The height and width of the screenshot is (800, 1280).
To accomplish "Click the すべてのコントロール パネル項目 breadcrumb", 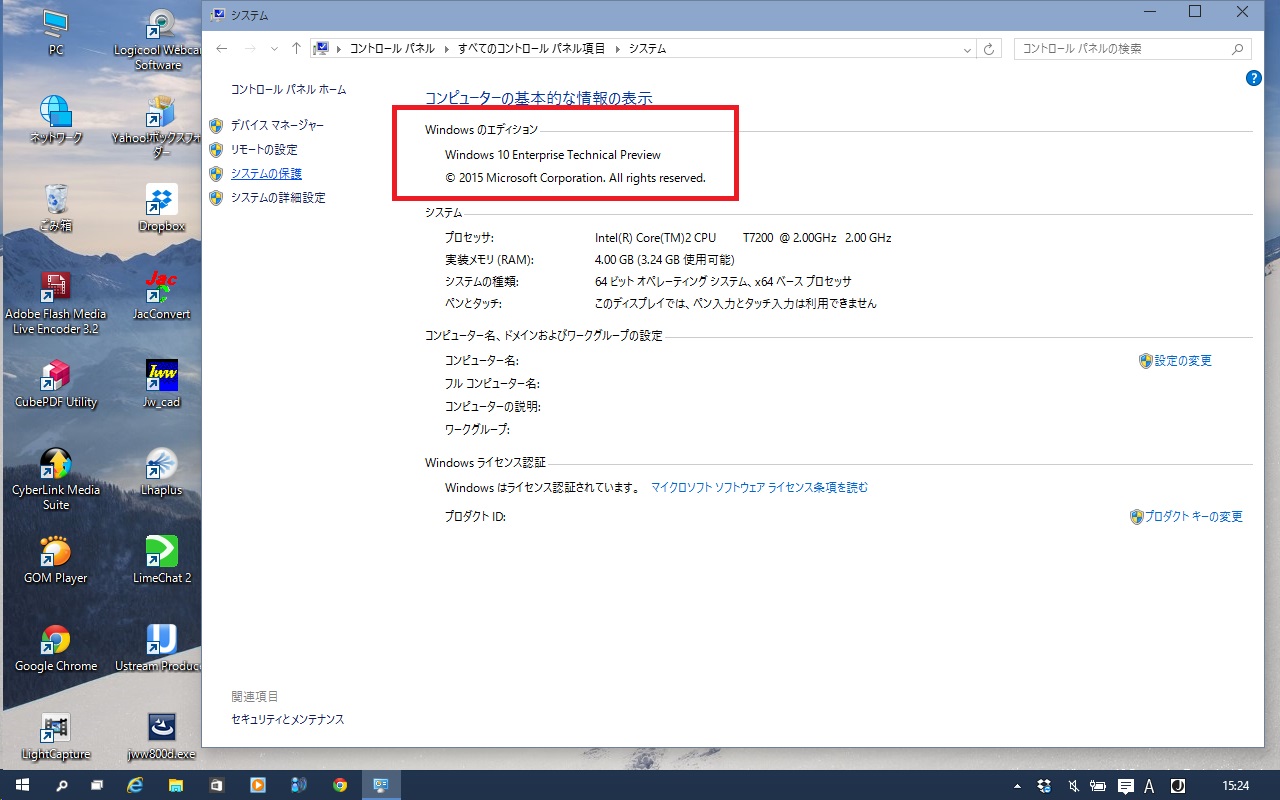I will click(x=532, y=48).
